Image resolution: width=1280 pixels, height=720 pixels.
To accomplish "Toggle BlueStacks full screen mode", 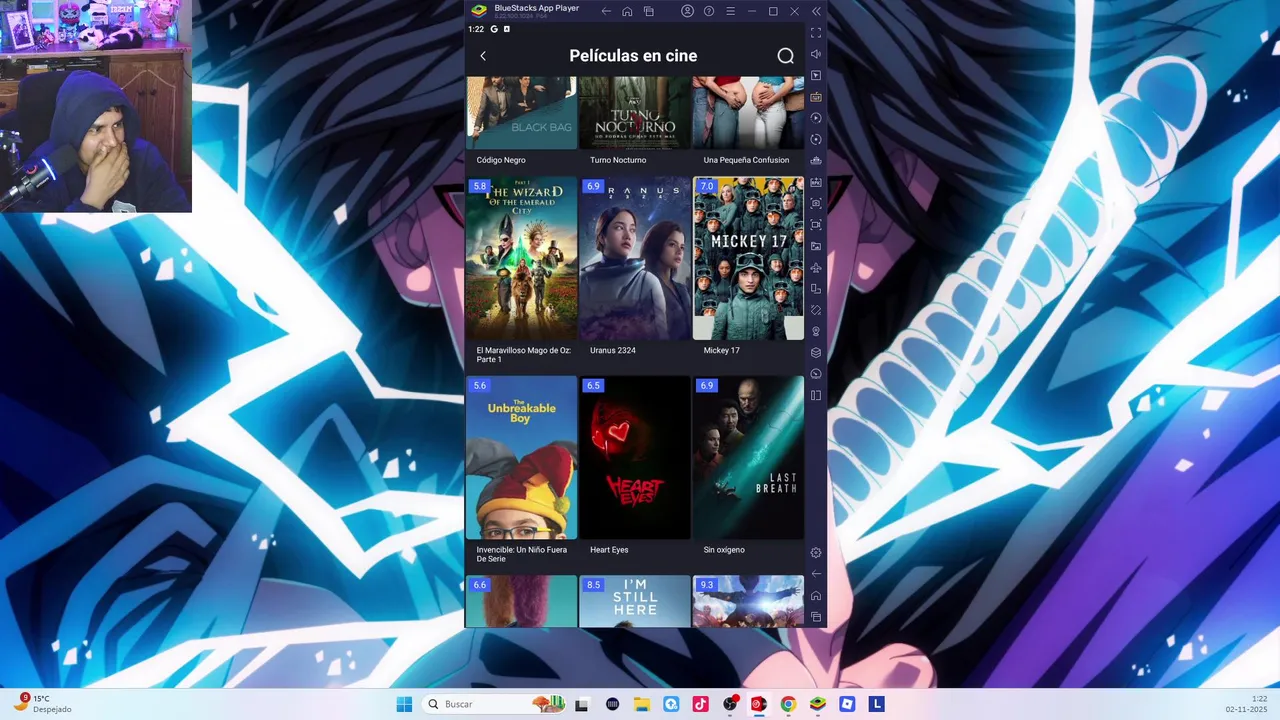I will (816, 33).
